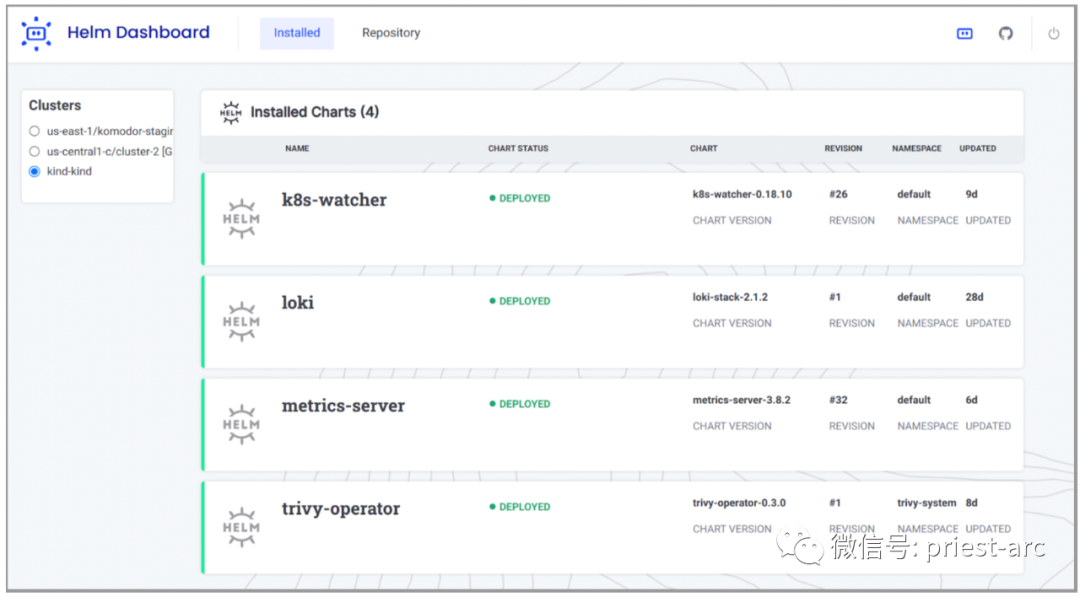Select the kind-kind cluster radio
Screen dimensions: 1080x597
(34, 171)
